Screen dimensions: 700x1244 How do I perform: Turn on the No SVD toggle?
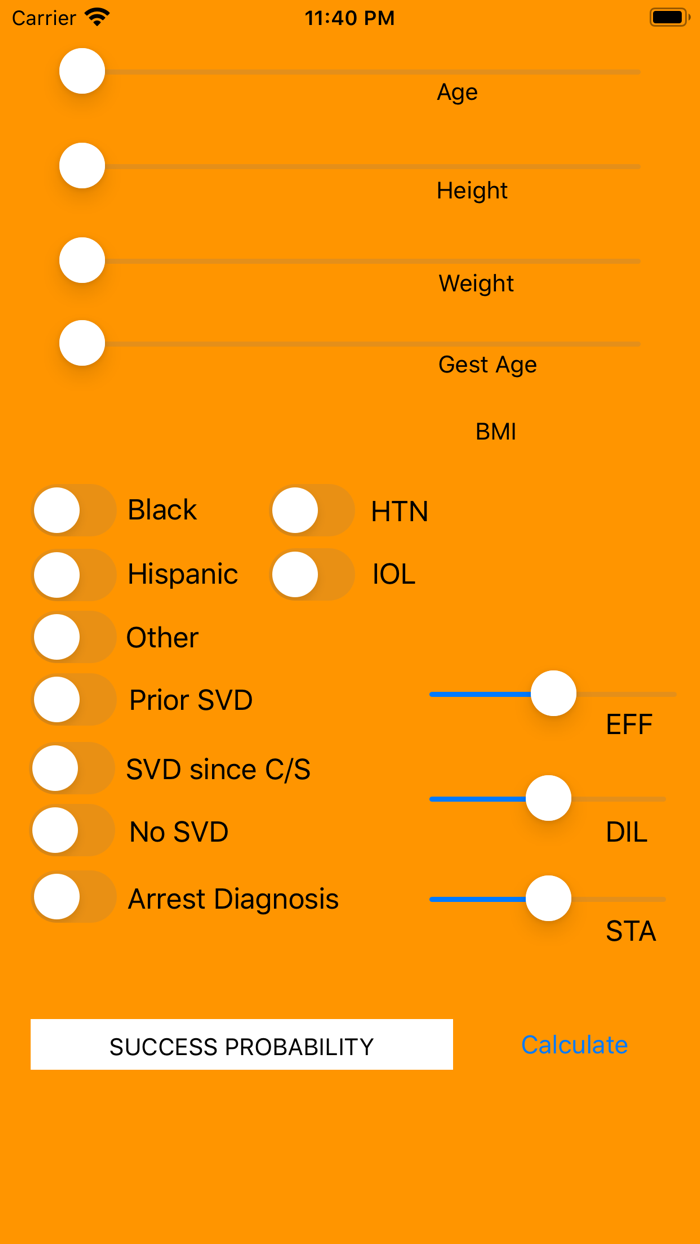pyautogui.click(x=72, y=830)
